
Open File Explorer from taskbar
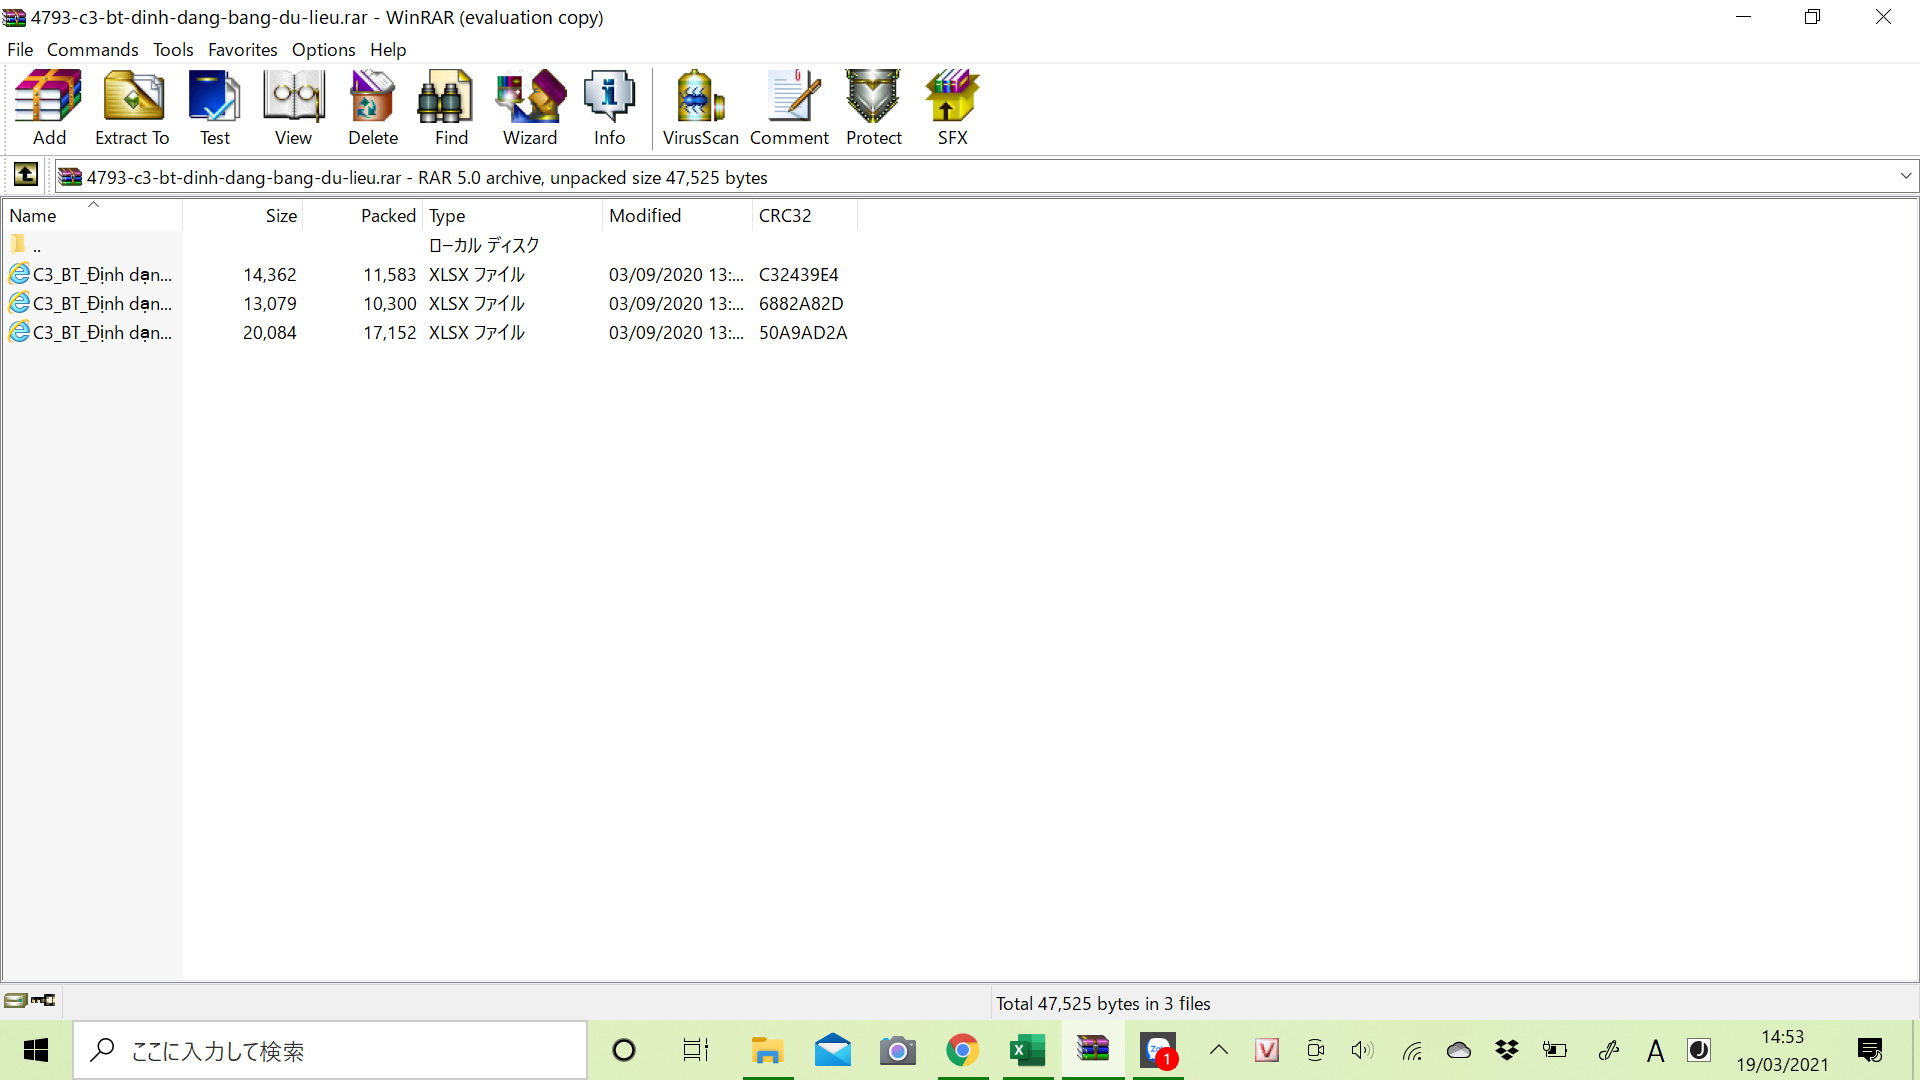tap(767, 1050)
